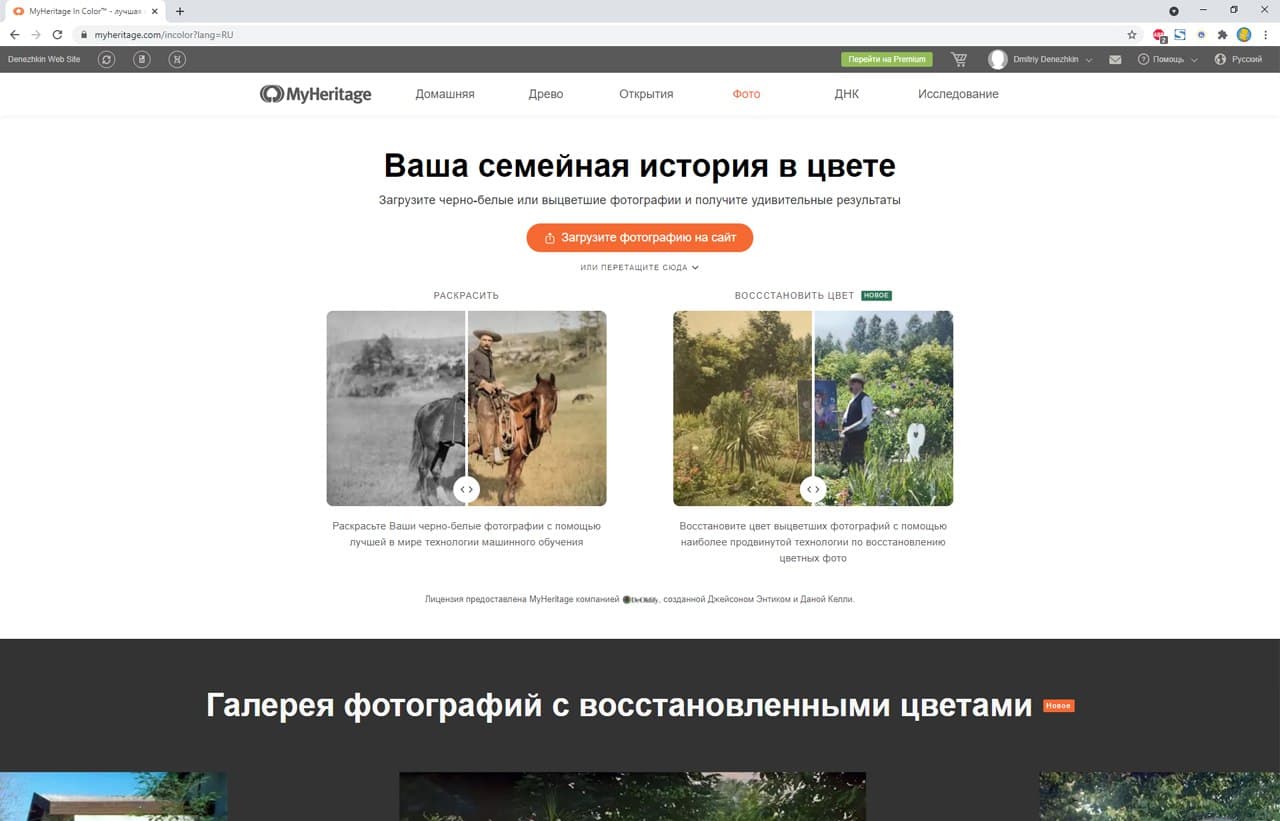Go to the Домашняя menu item
Viewport: 1280px width, 821px height.
[445, 94]
